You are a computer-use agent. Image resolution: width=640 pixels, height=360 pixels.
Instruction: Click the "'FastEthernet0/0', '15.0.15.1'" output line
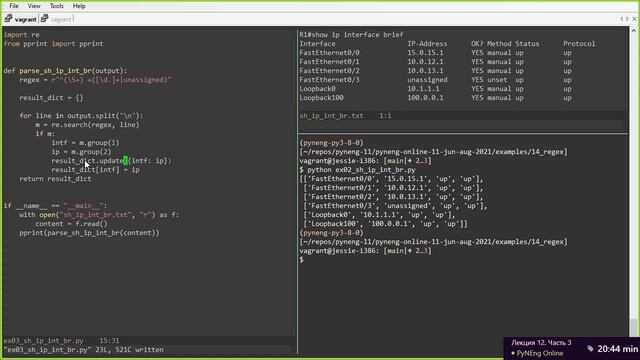point(391,178)
